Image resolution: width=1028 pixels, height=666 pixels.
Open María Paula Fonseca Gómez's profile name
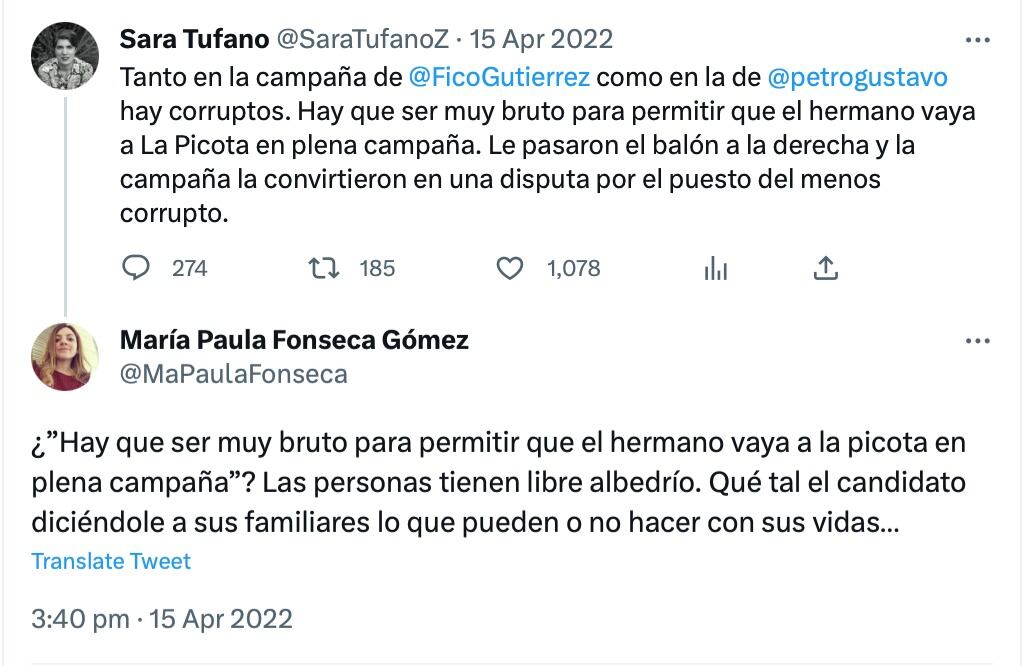click(294, 340)
